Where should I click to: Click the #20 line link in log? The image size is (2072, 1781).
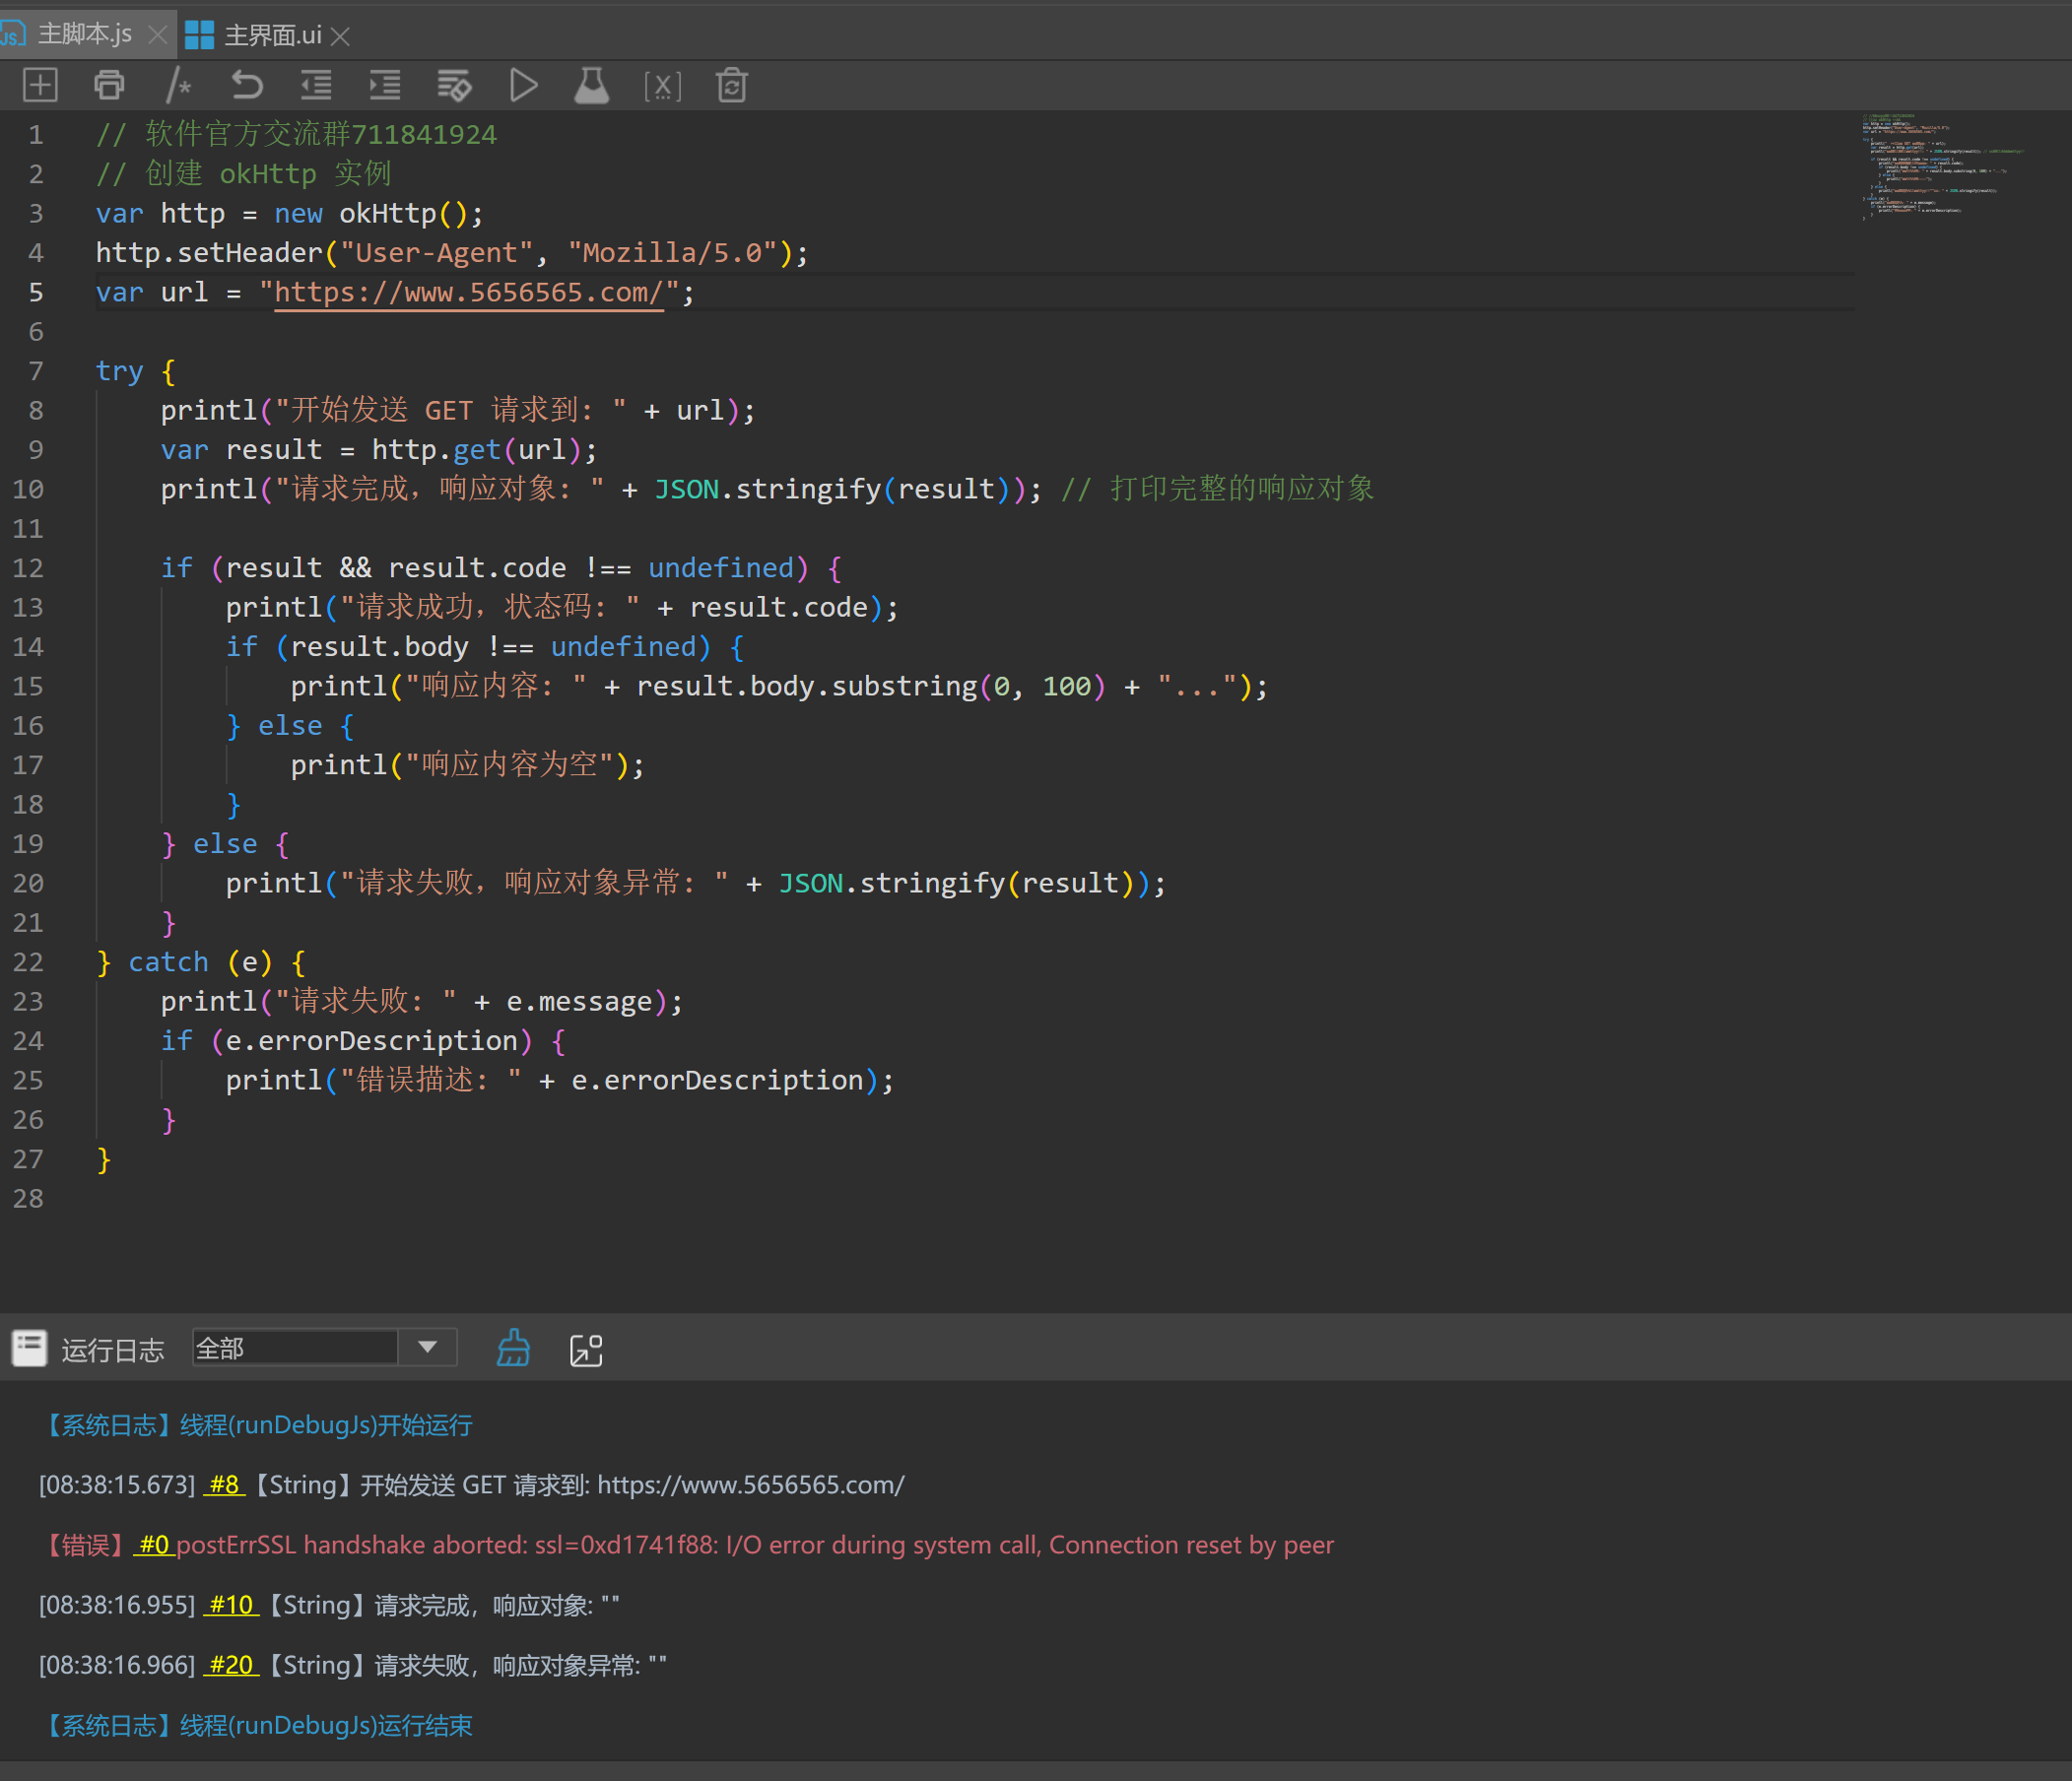click(x=232, y=1664)
